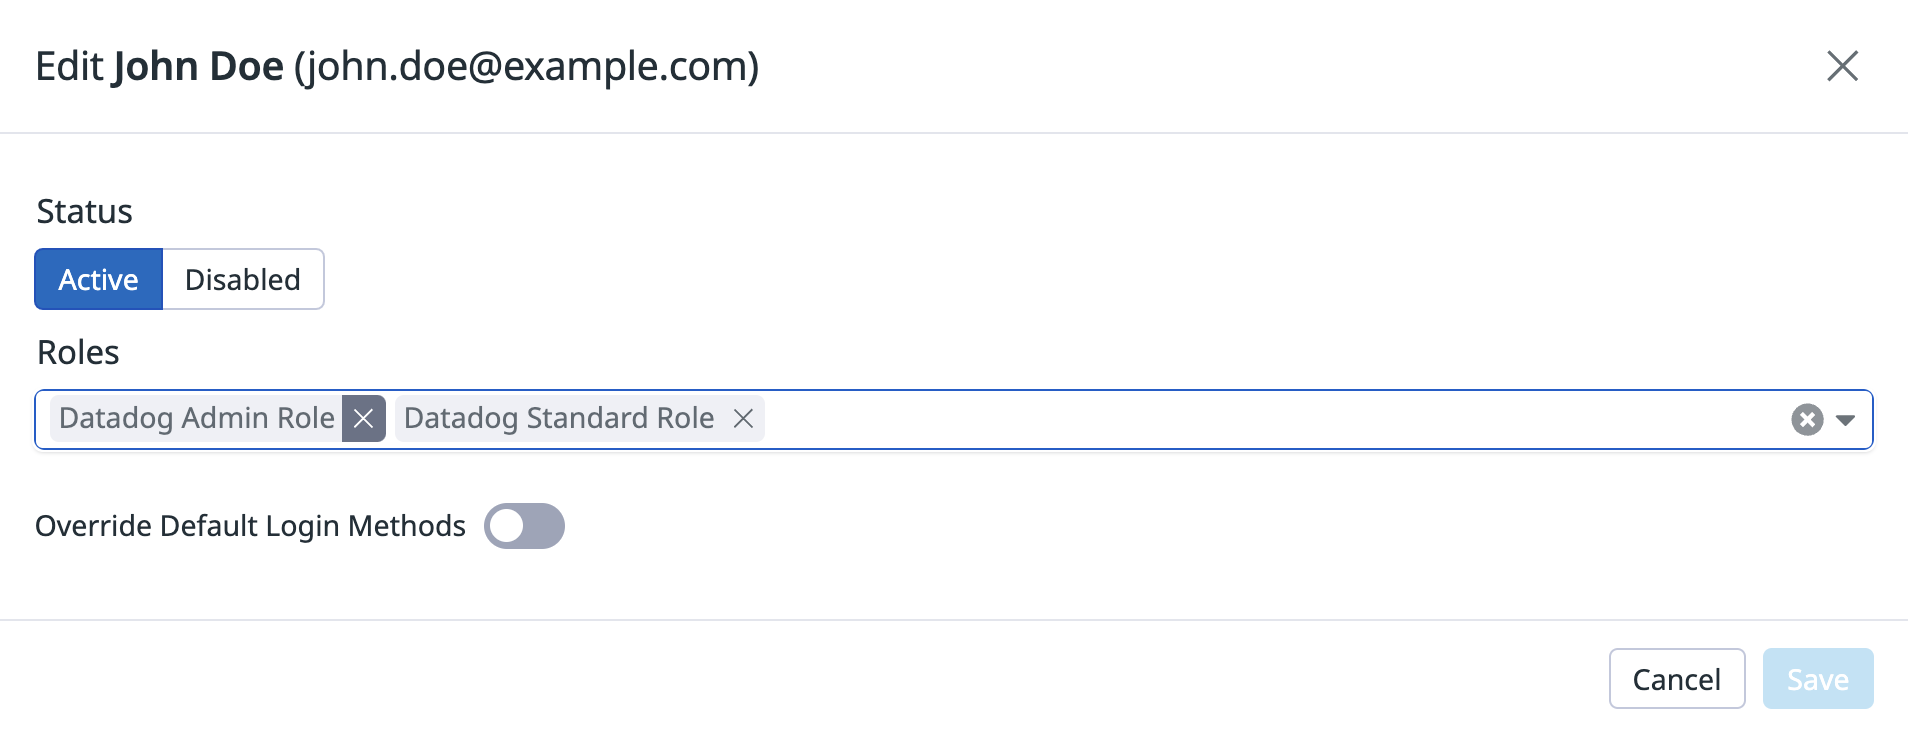Set user status to Active
1908x736 pixels.
tap(98, 279)
